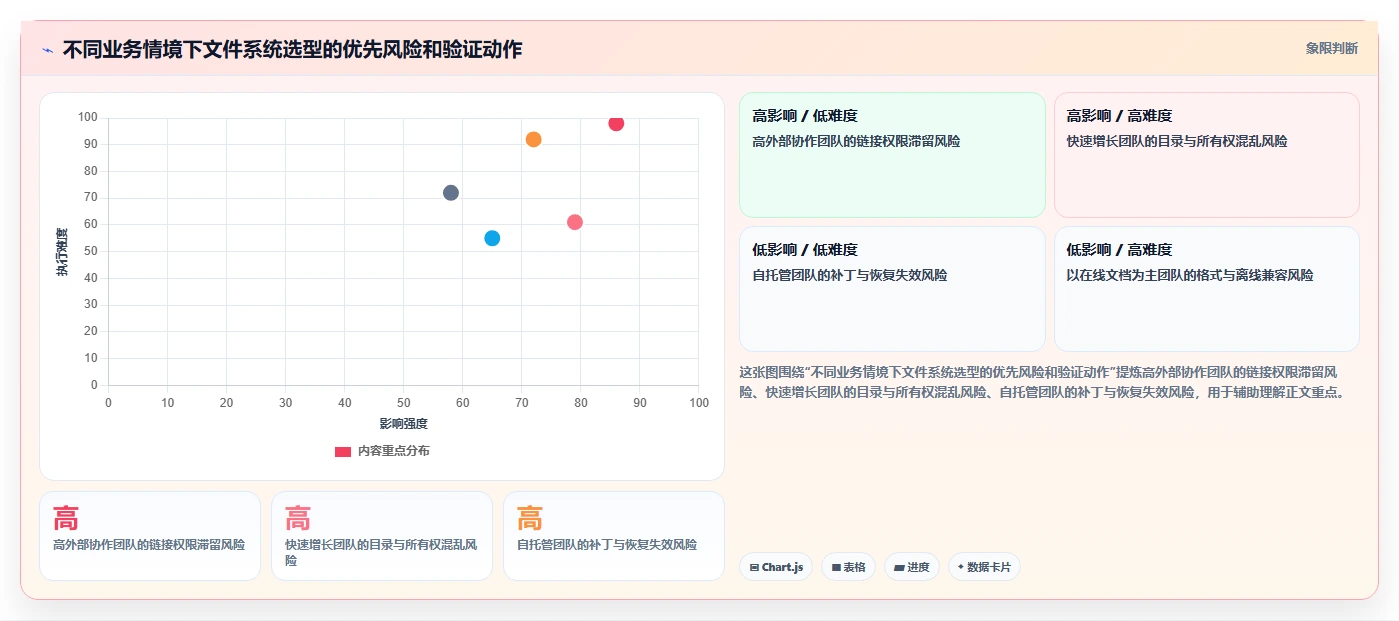Image resolution: width=1399 pixels, height=621 pixels.
Task: Click the dark gray scatter point
Action: click(451, 192)
